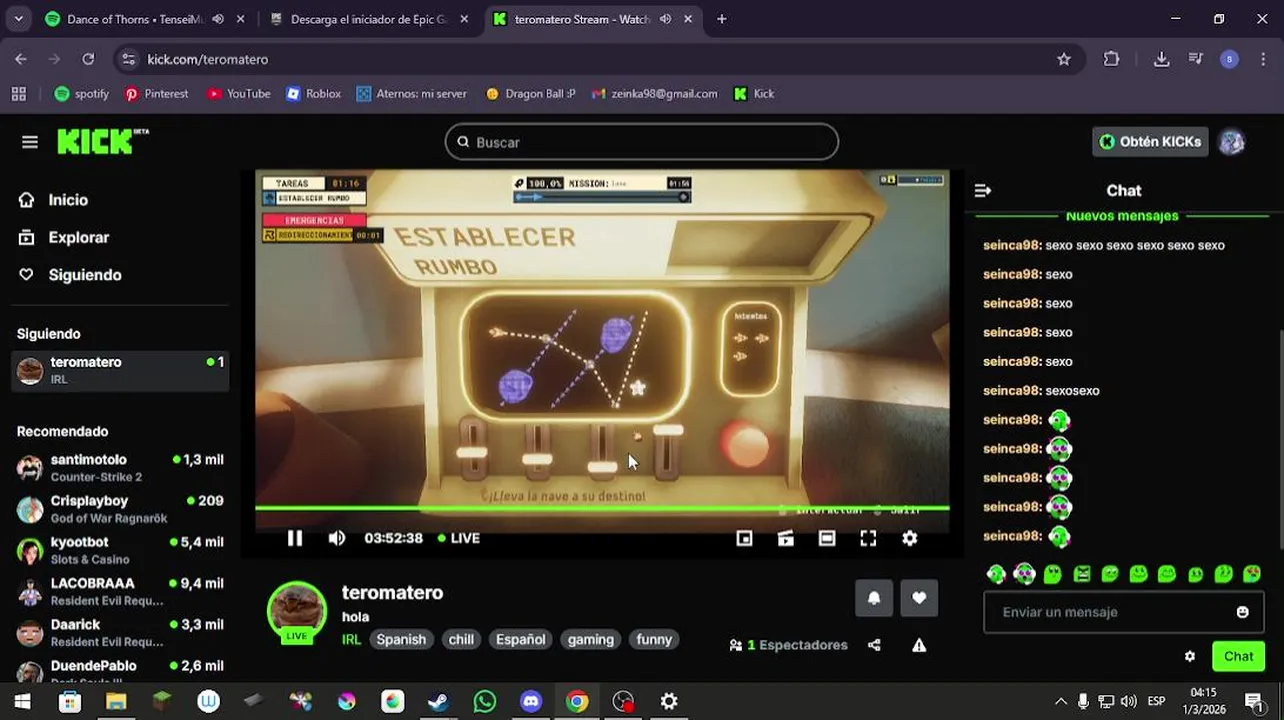This screenshot has width=1284, height=720.
Task: Open the Kick hamburger menu
Action: (x=30, y=142)
